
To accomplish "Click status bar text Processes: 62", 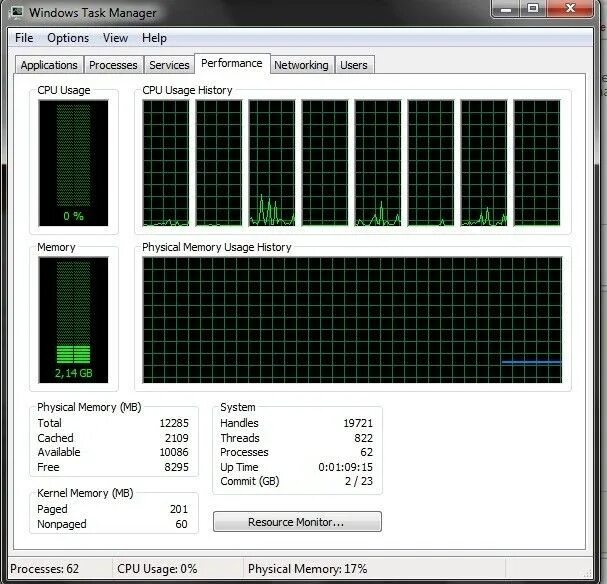I will (x=45, y=569).
